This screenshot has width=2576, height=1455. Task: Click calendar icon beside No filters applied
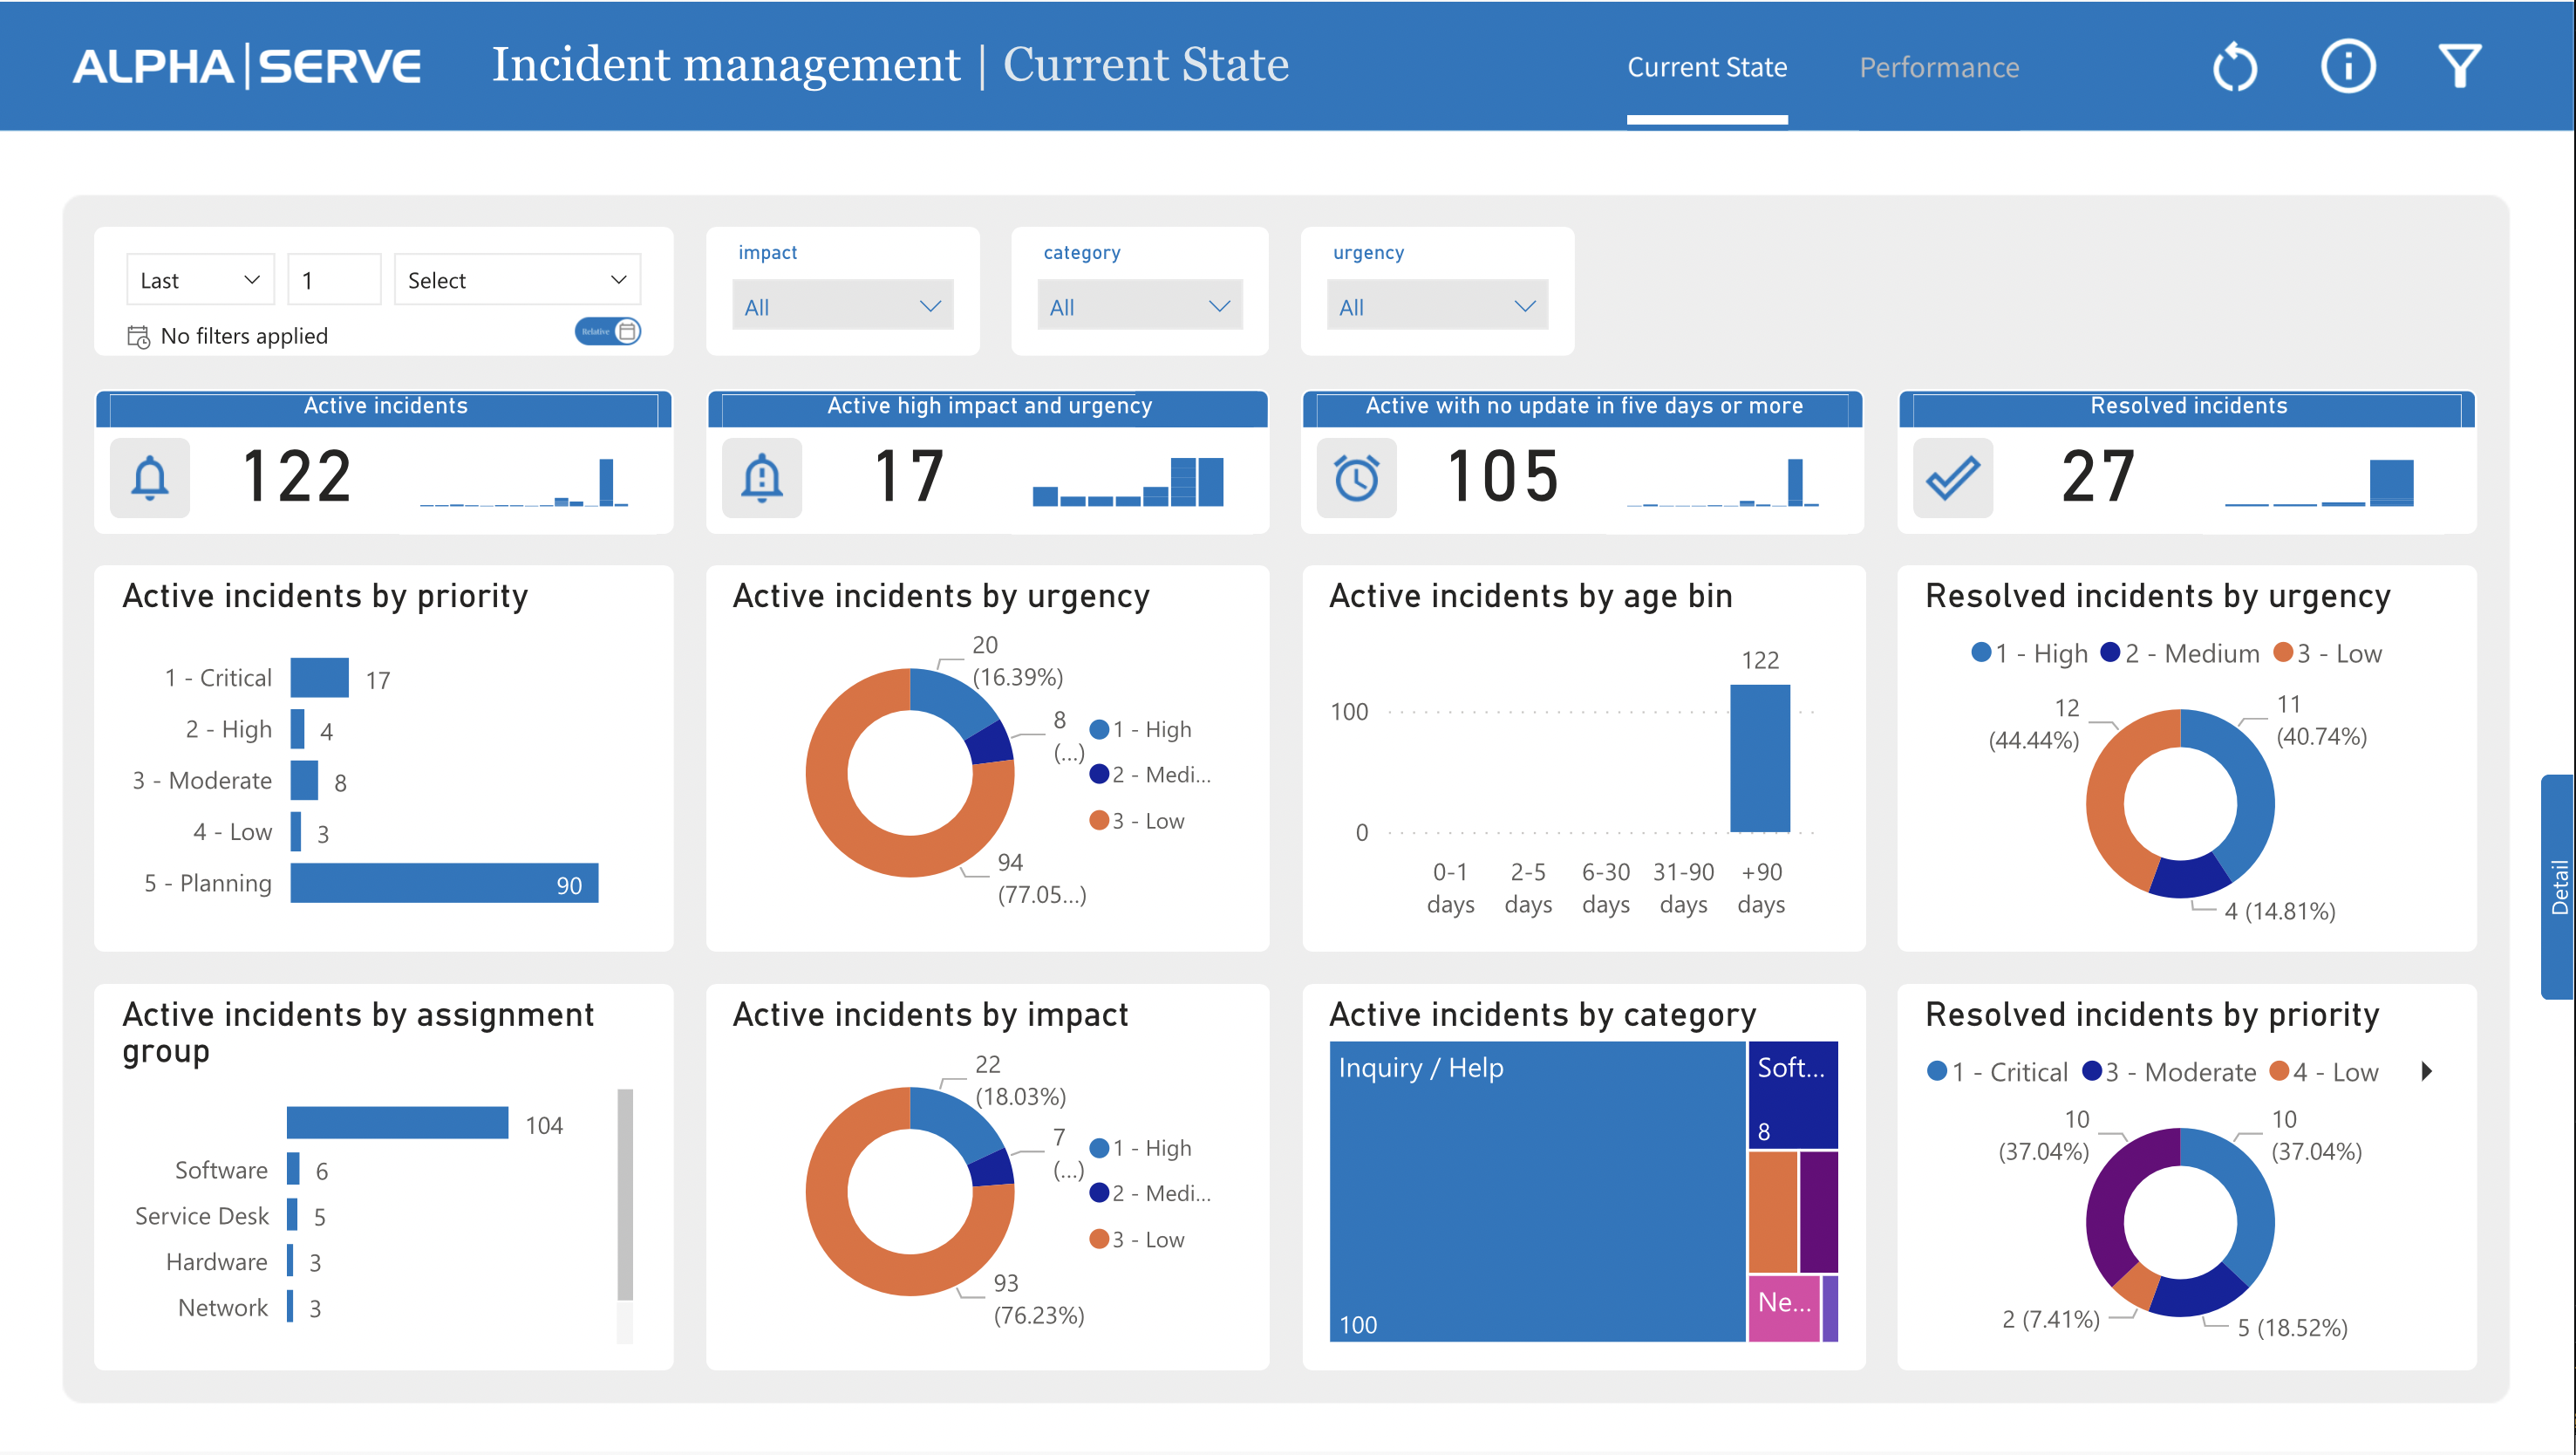click(x=138, y=337)
